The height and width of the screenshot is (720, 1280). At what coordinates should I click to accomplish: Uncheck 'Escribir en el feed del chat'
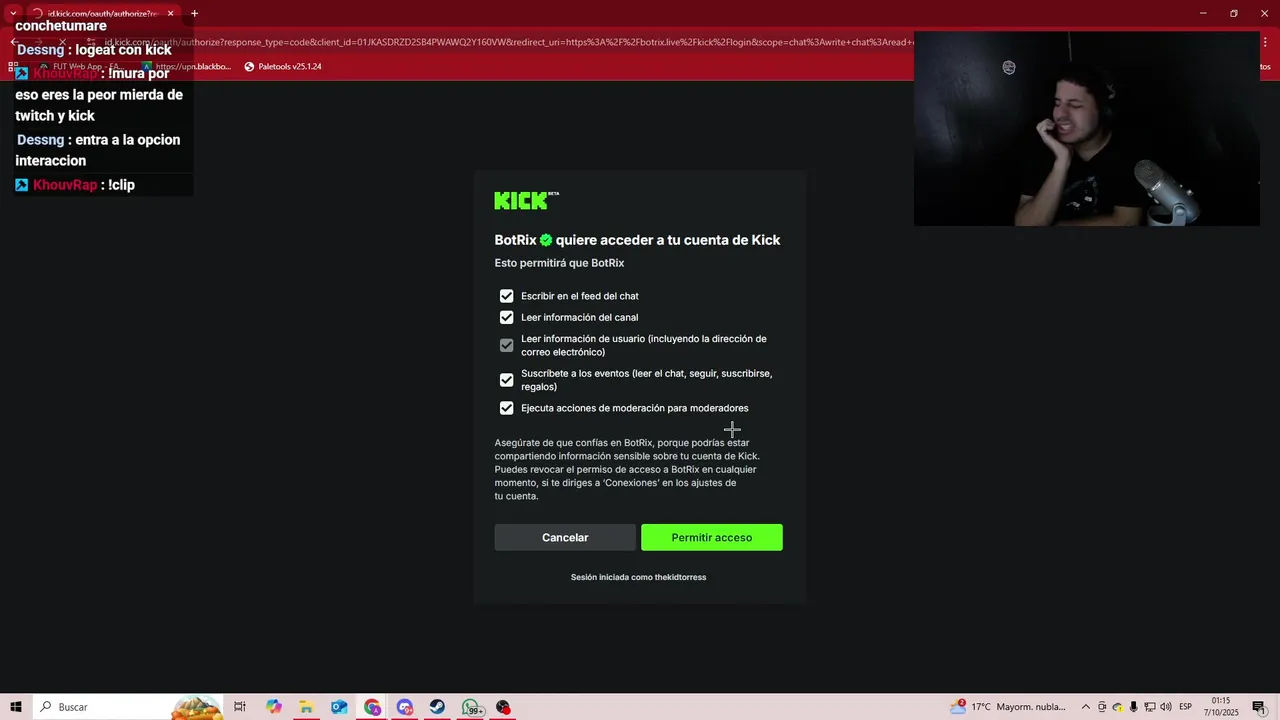point(506,296)
